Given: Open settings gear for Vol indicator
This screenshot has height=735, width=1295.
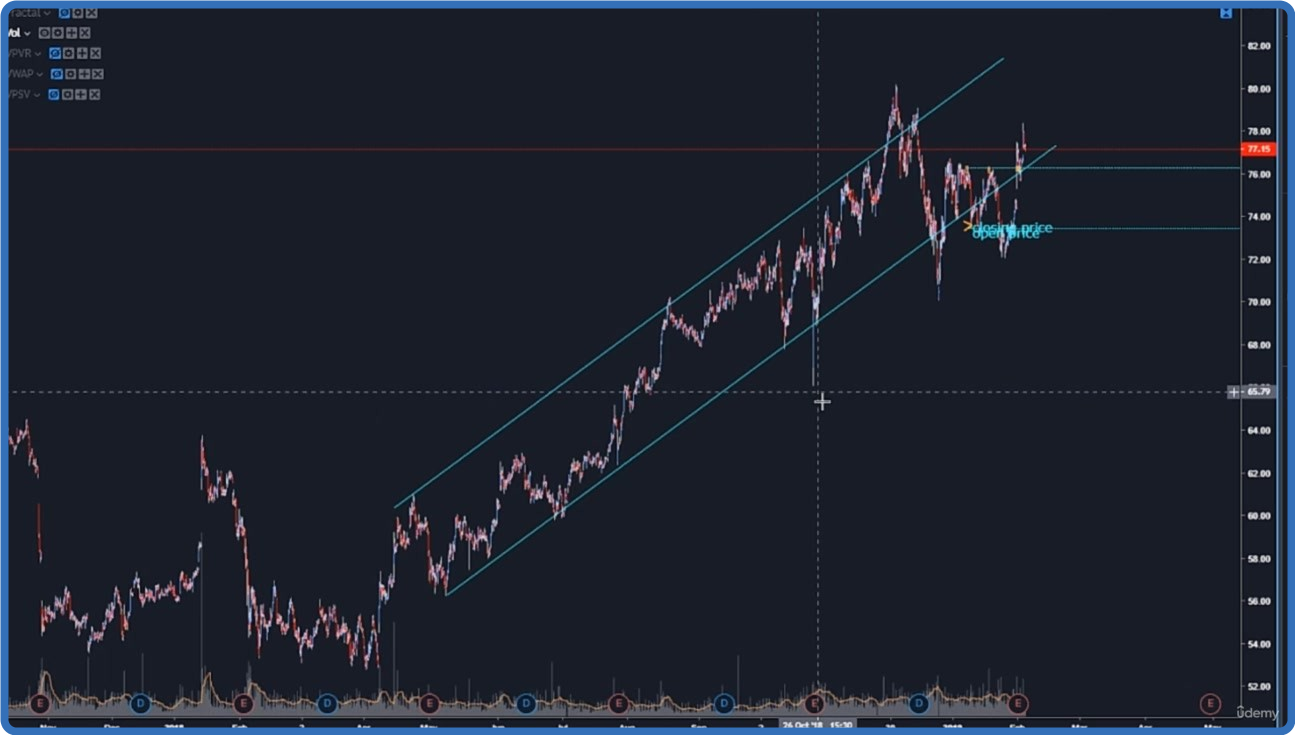Looking at the screenshot, I should [x=58, y=33].
